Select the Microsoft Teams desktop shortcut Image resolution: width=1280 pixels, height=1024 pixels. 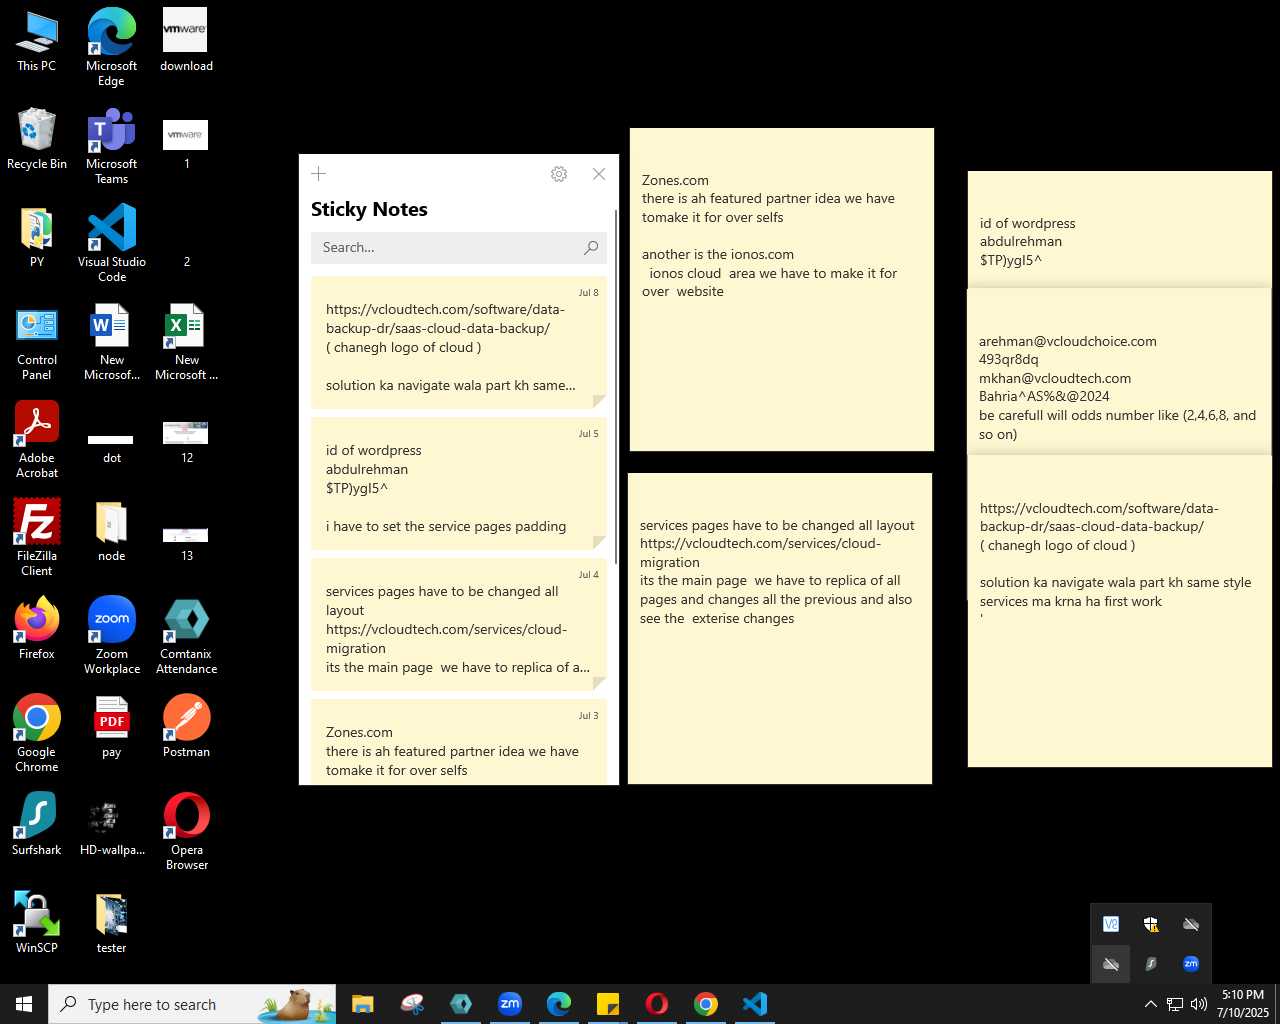pyautogui.click(x=112, y=145)
